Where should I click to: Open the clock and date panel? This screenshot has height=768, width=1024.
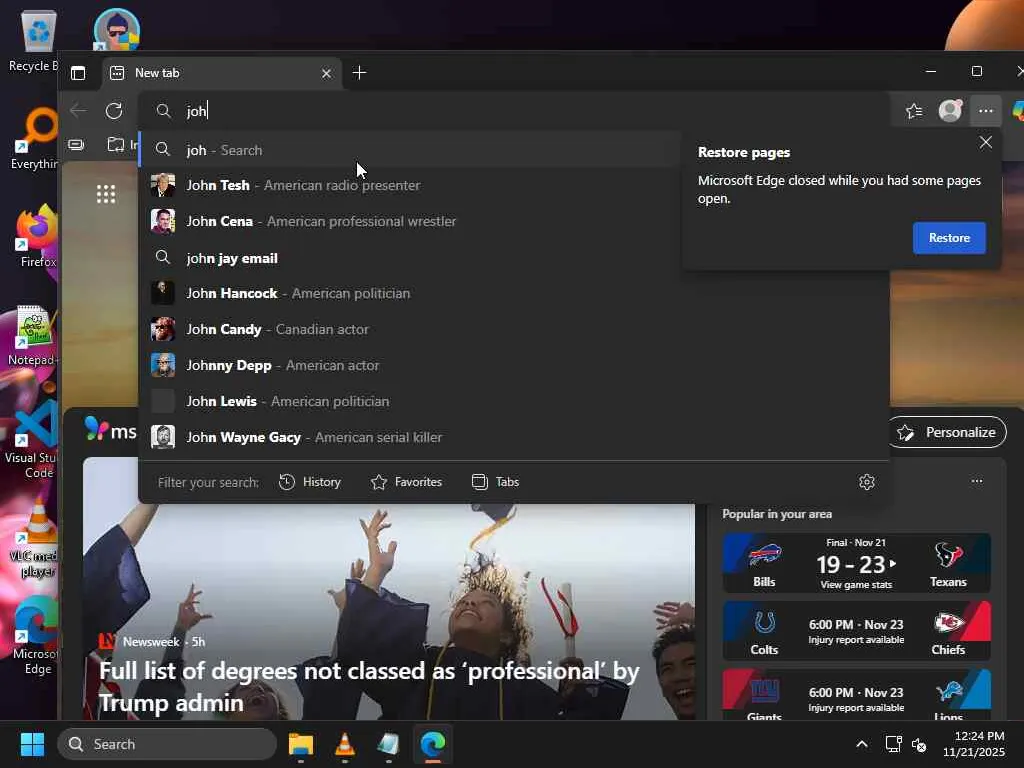coord(974,744)
